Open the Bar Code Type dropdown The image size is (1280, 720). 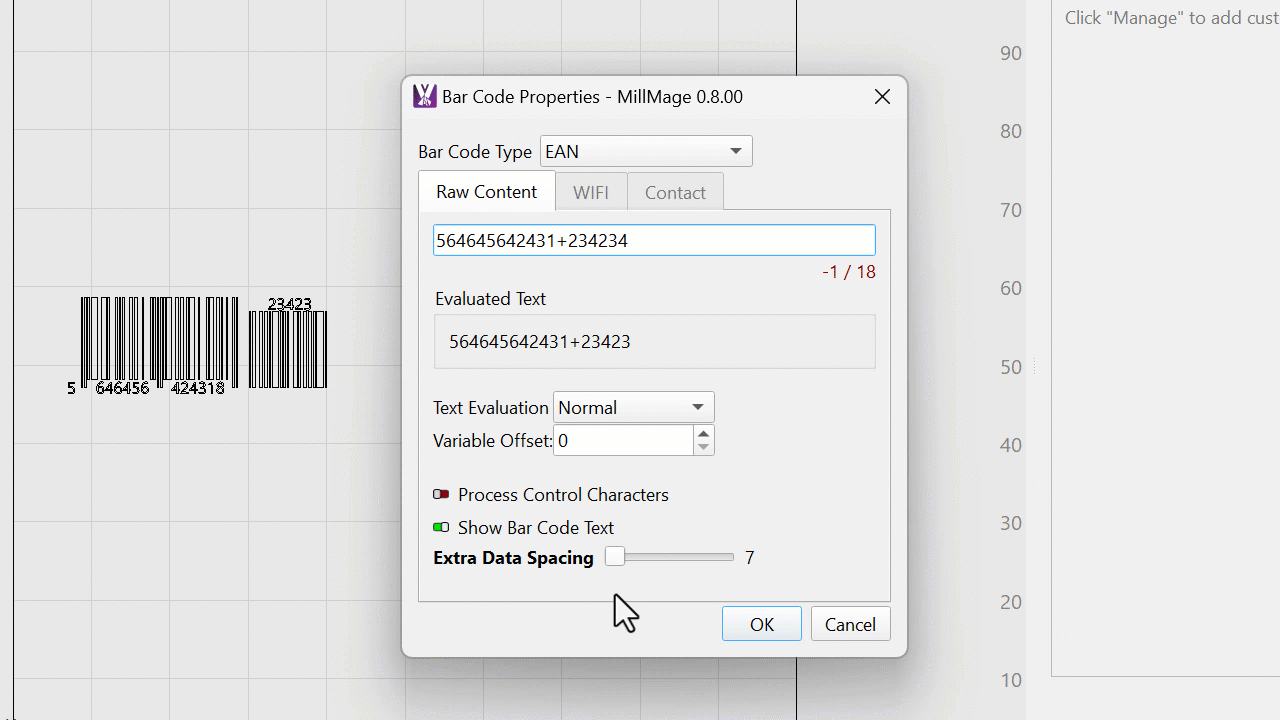coord(646,152)
